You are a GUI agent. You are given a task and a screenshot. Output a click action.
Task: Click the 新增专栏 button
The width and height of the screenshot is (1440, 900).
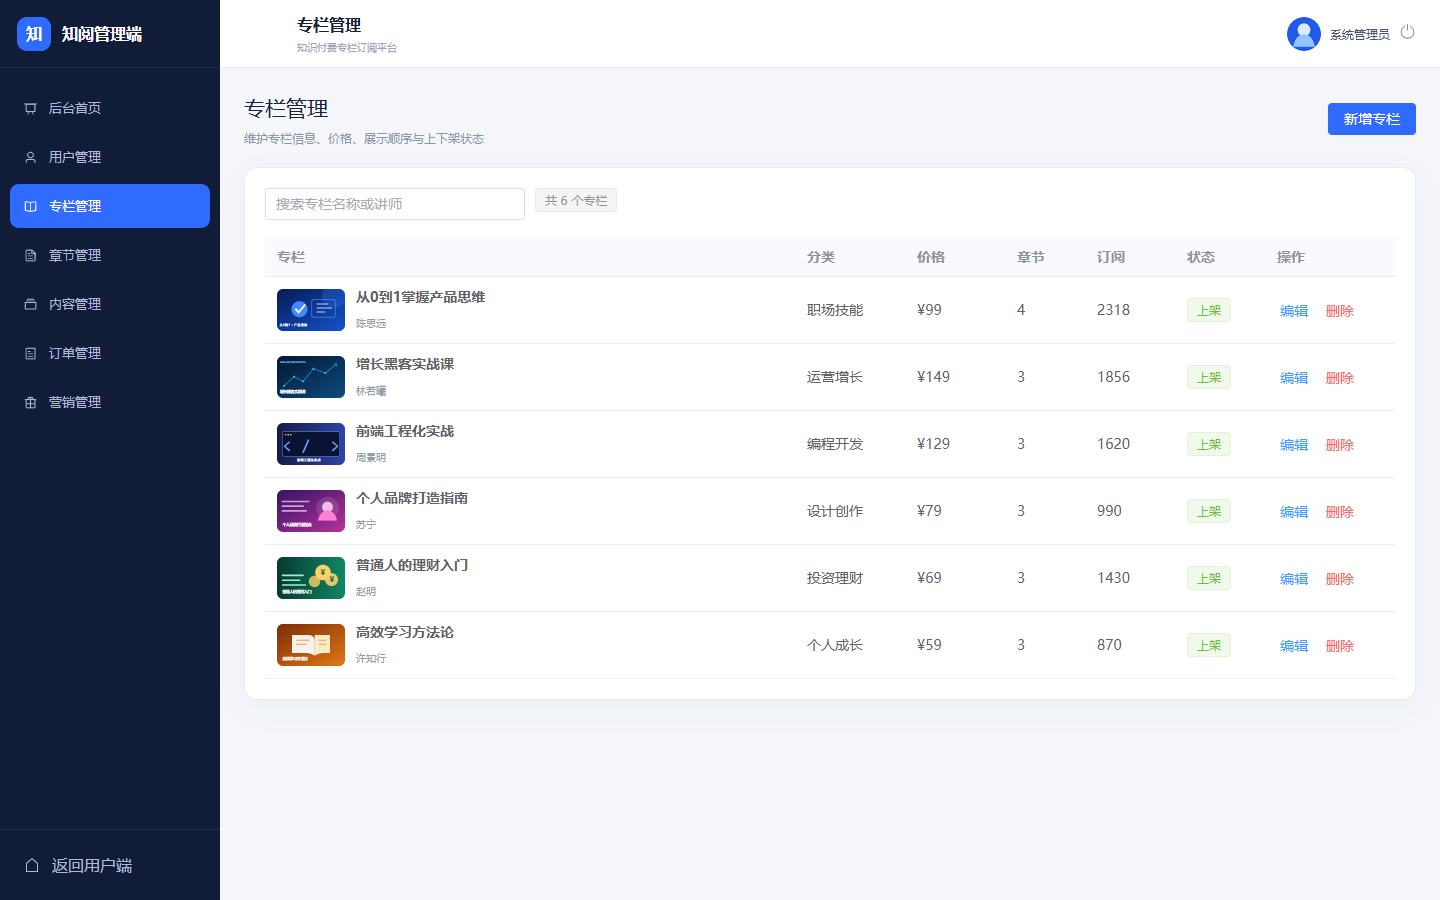1371,119
